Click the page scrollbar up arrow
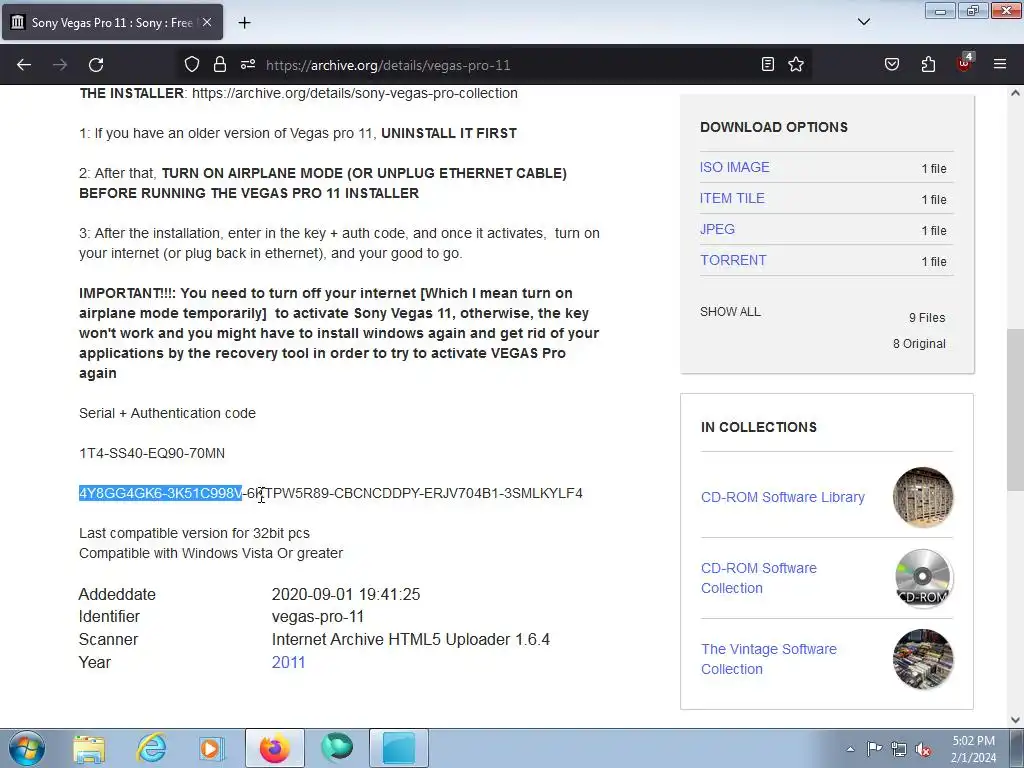 pyautogui.click(x=1015, y=93)
